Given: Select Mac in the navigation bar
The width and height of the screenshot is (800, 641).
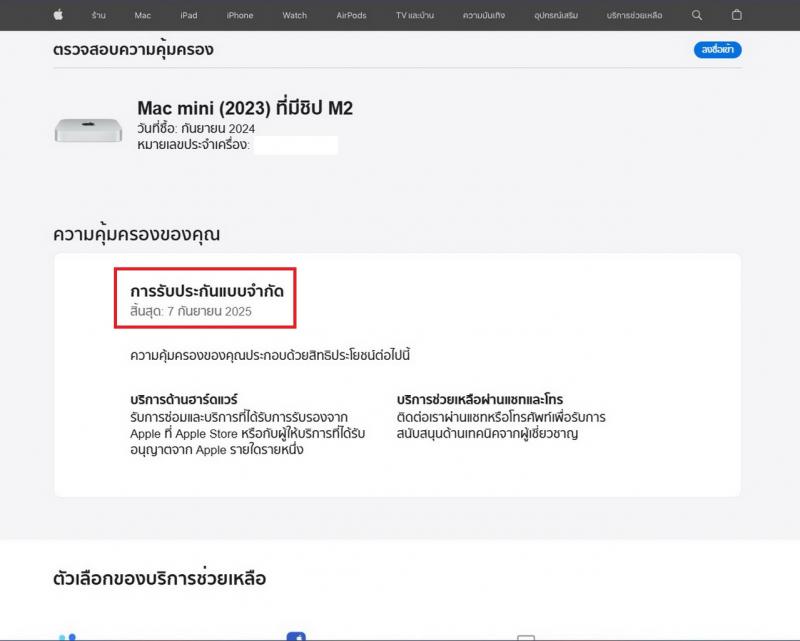Looking at the screenshot, I should [x=143, y=16].
